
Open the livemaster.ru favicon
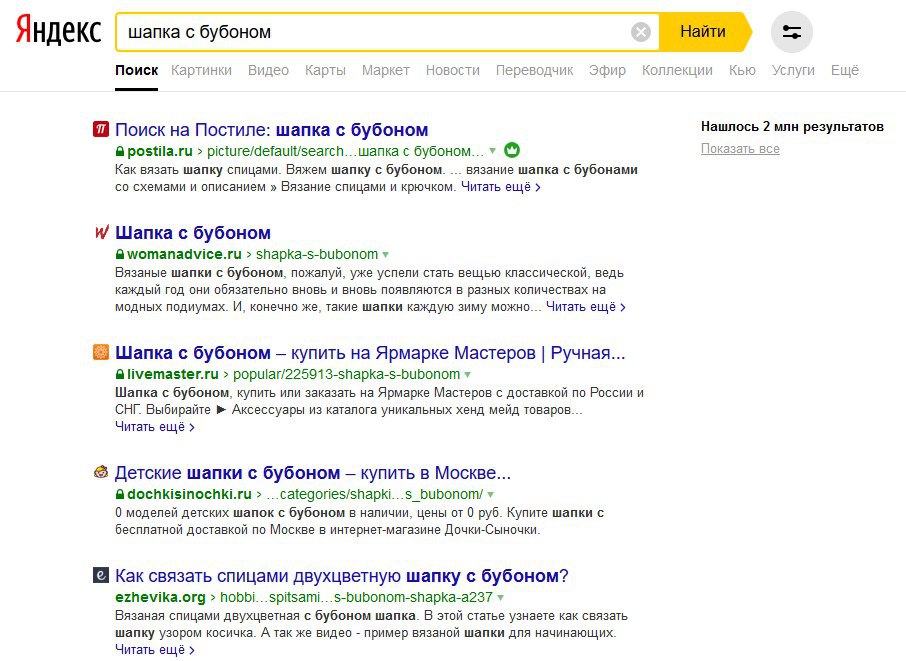[x=101, y=352]
